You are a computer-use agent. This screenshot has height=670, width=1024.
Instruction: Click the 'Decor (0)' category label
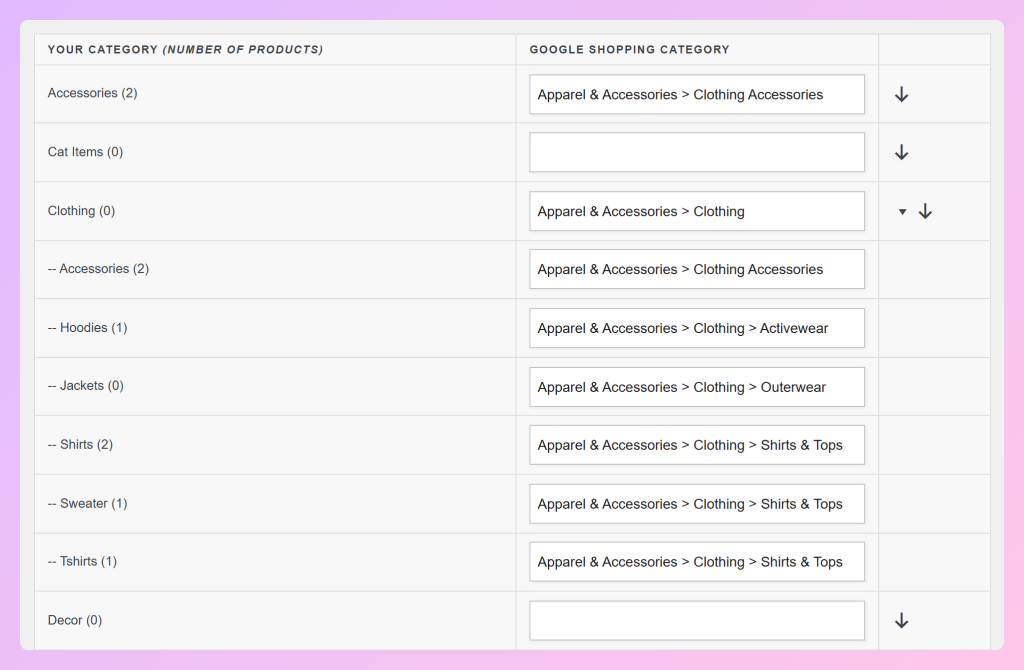pyautogui.click(x=74, y=620)
